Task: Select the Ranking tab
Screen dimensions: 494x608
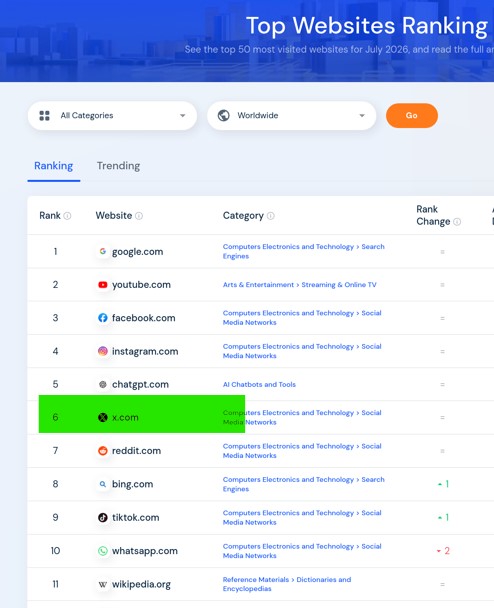Action: [54, 166]
